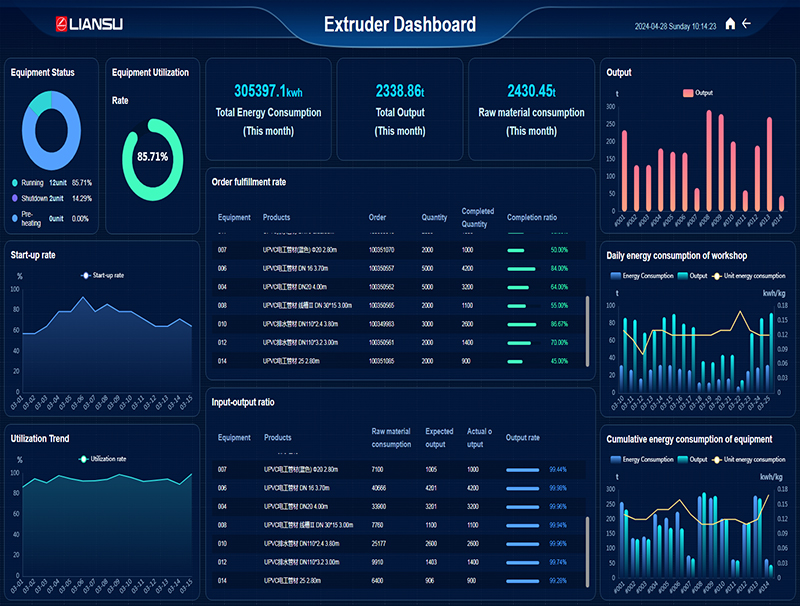
Task: Open the Equipment column header in Order fulfillment
Action: (x=235, y=217)
